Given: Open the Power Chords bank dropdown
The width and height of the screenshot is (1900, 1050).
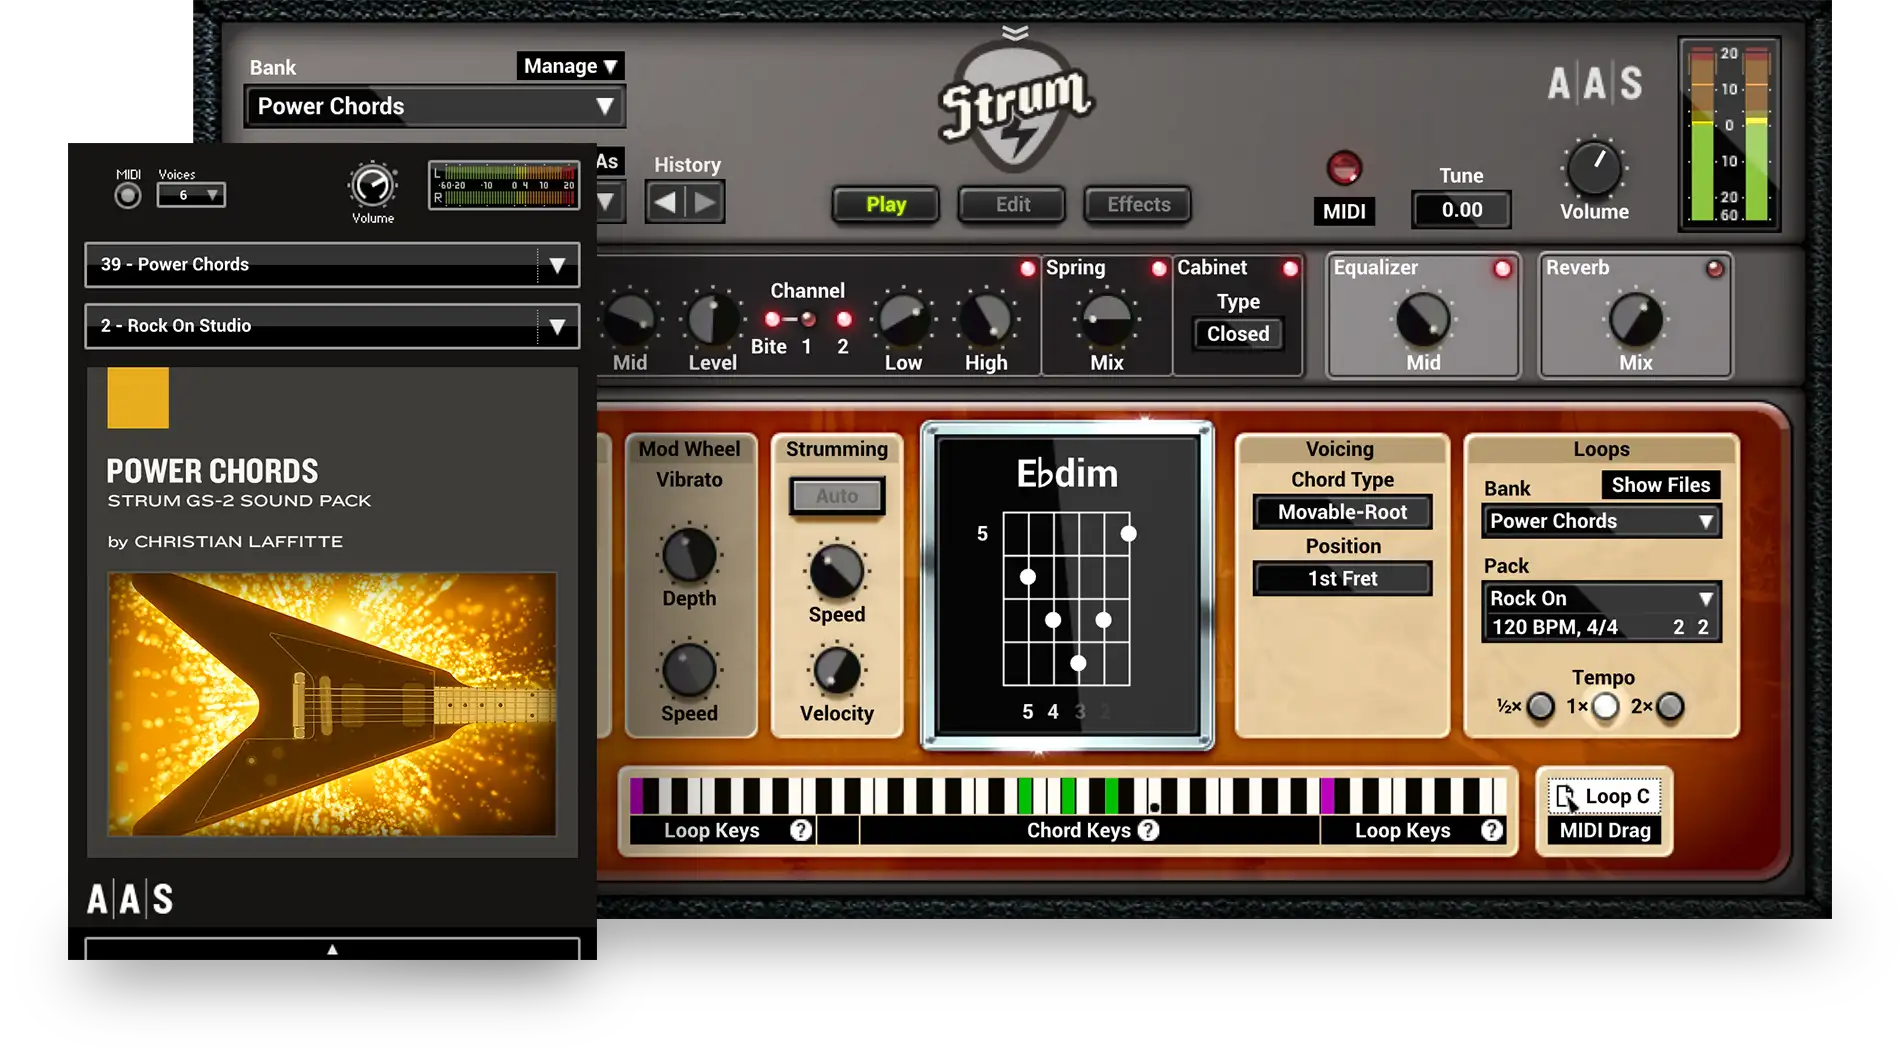Looking at the screenshot, I should click(x=434, y=107).
